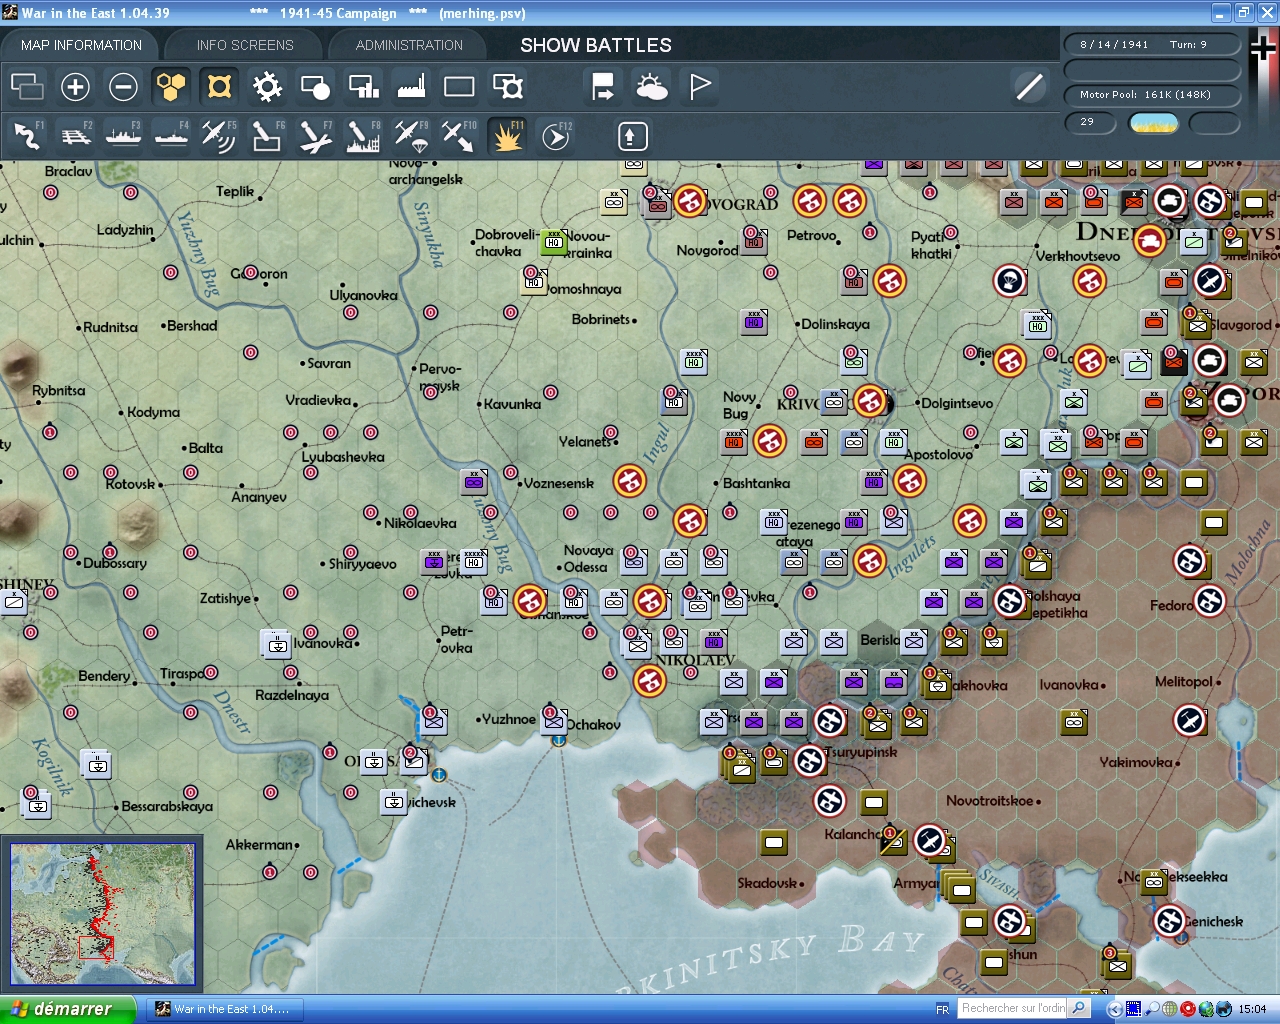Select the F7 bomb airfield mode

[x=315, y=135]
